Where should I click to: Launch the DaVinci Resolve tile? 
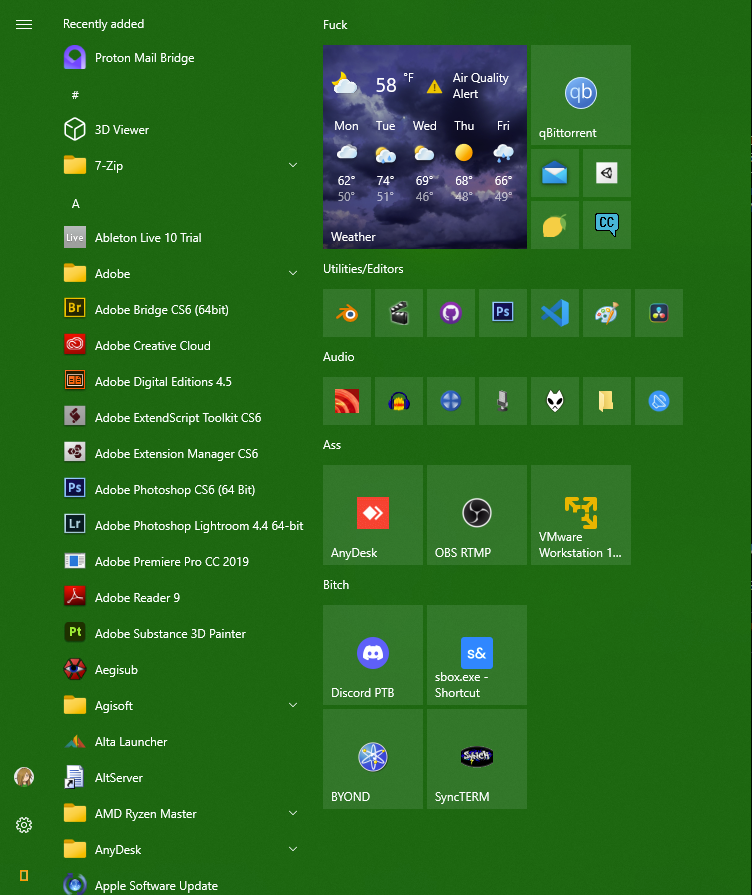click(658, 313)
